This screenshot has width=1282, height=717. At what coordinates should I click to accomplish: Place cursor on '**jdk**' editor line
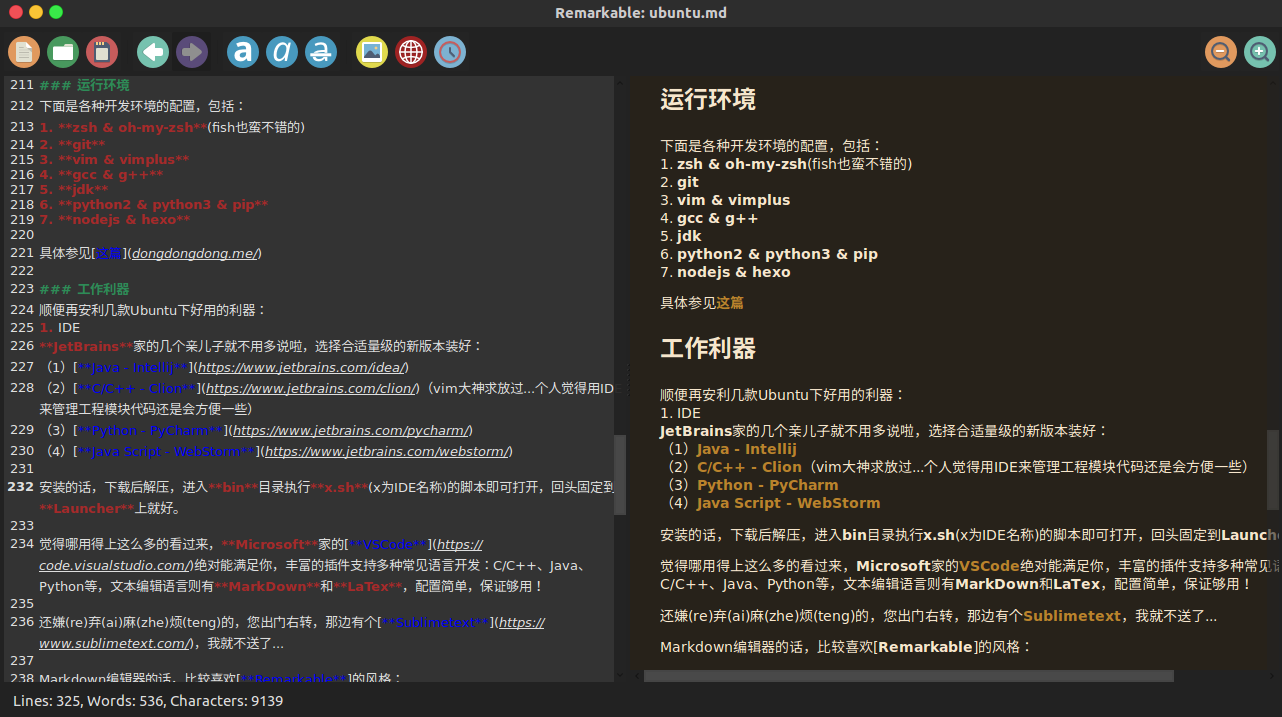[x=74, y=190]
